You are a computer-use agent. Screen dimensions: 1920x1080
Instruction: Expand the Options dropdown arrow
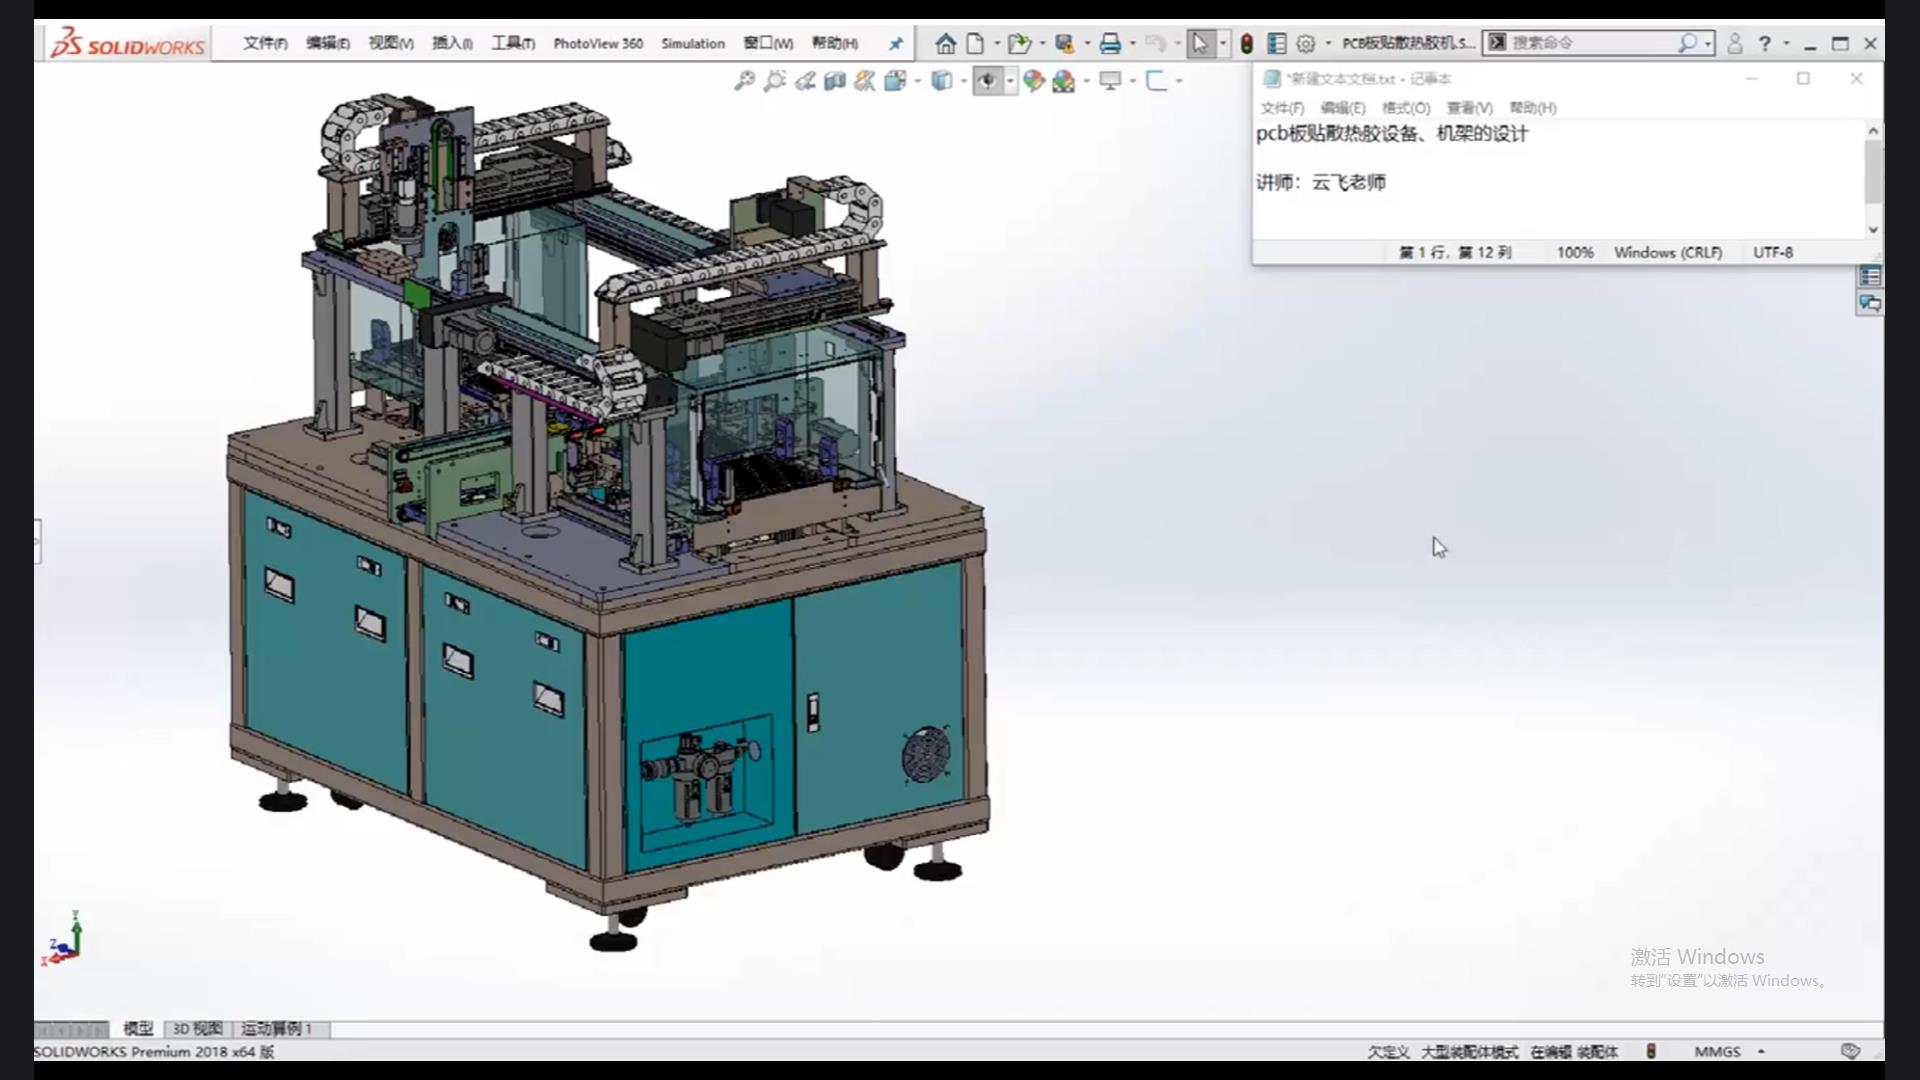click(1328, 43)
